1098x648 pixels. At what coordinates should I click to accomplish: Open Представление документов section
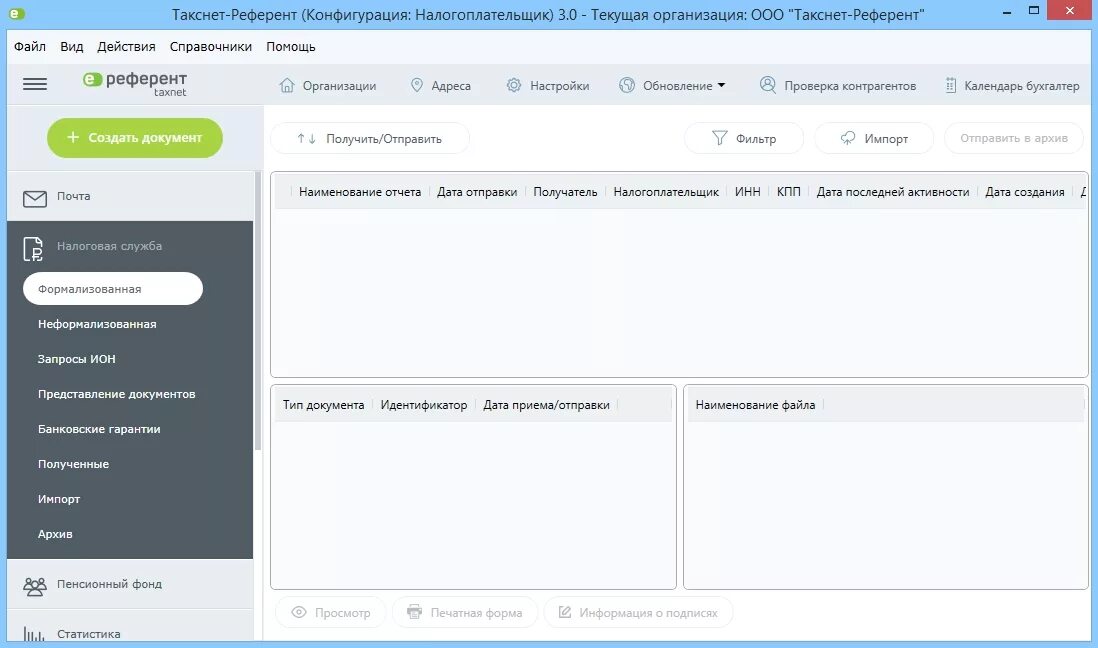116,394
